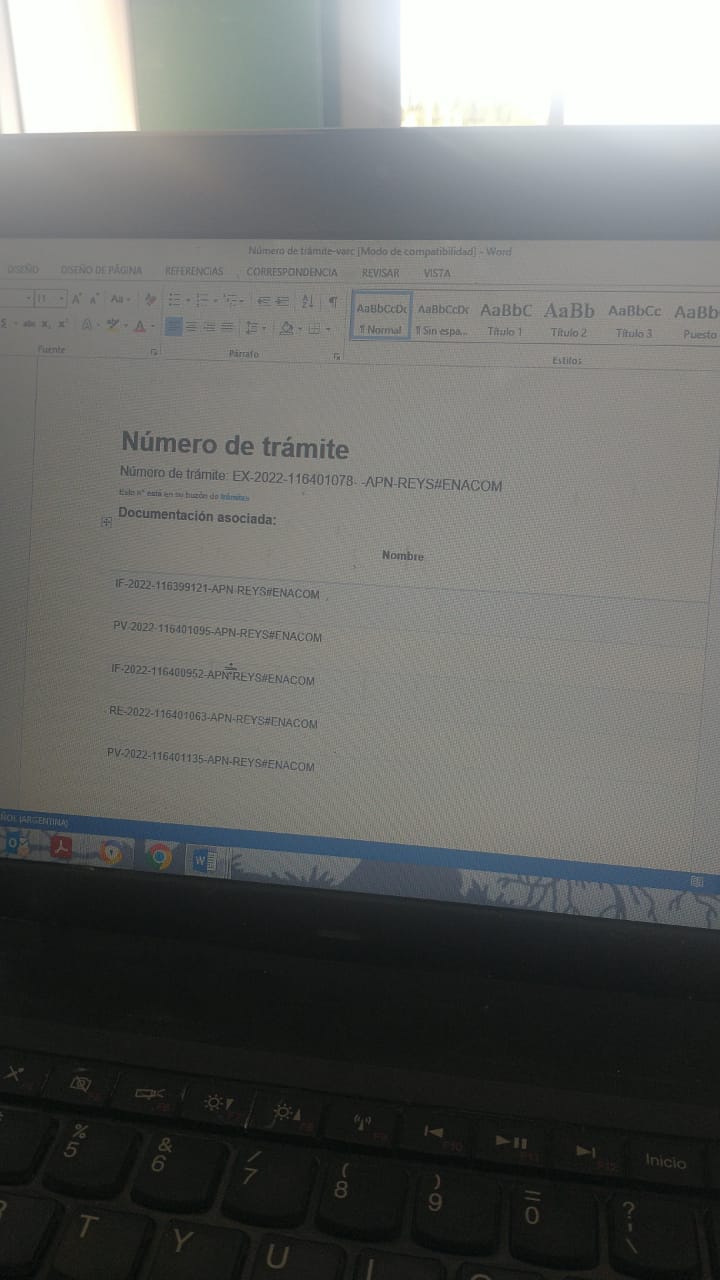Open the line spacing dropdown
The width and height of the screenshot is (720, 1280).
click(x=254, y=327)
